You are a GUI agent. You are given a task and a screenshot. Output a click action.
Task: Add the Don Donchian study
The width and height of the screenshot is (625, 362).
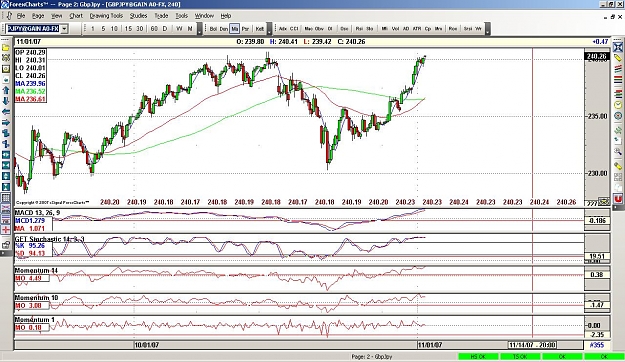[x=224, y=29]
